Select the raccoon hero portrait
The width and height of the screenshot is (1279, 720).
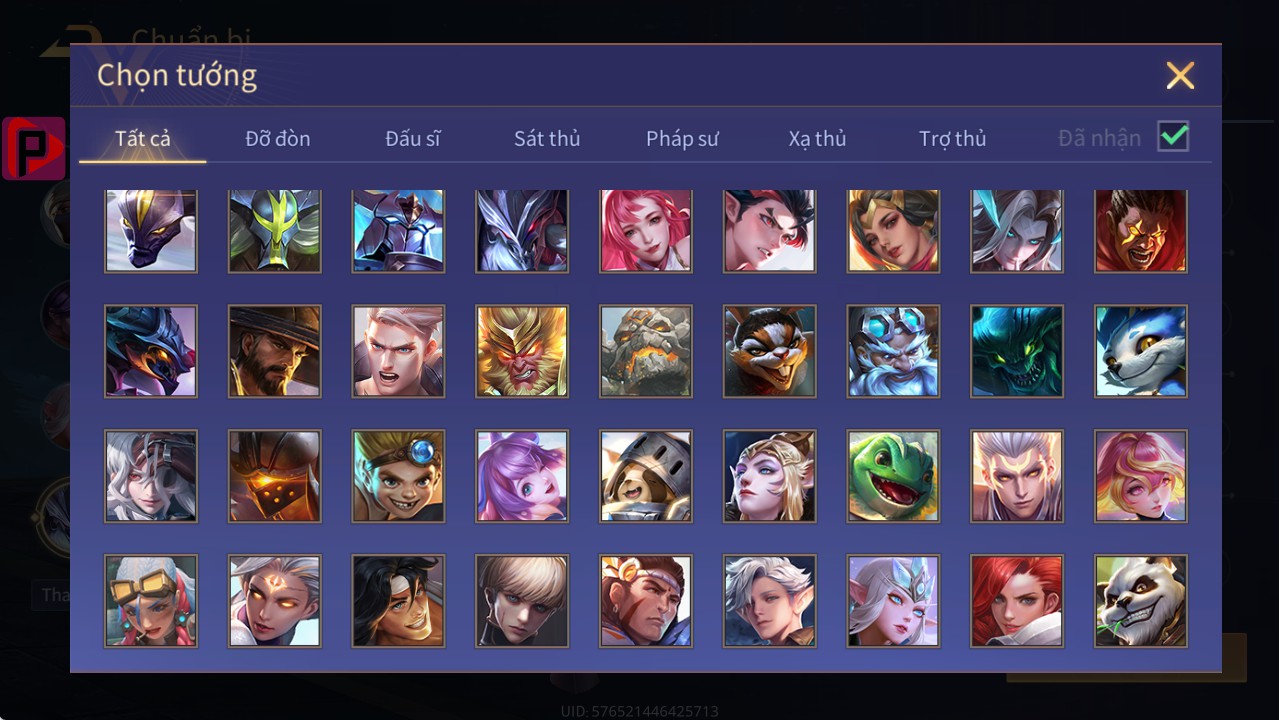click(x=770, y=351)
